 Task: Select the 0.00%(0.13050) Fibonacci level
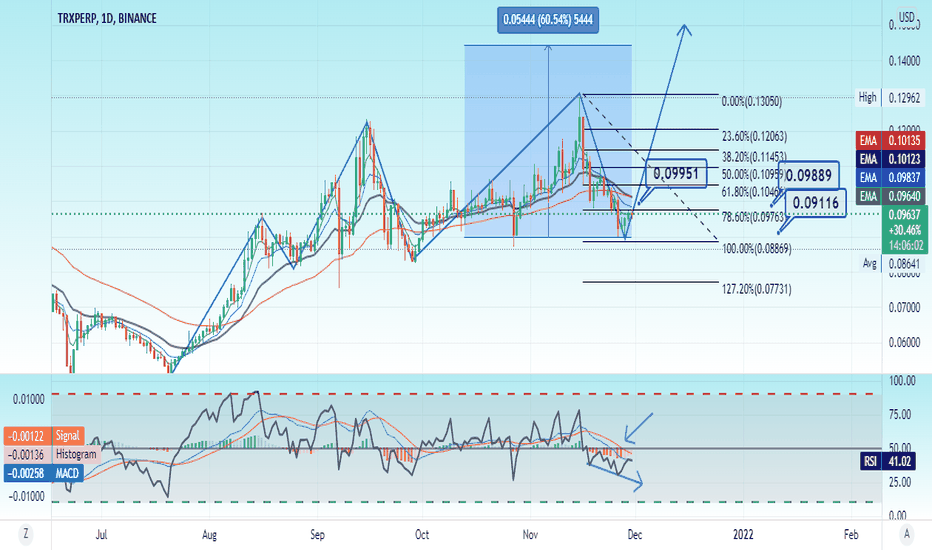coord(751,102)
